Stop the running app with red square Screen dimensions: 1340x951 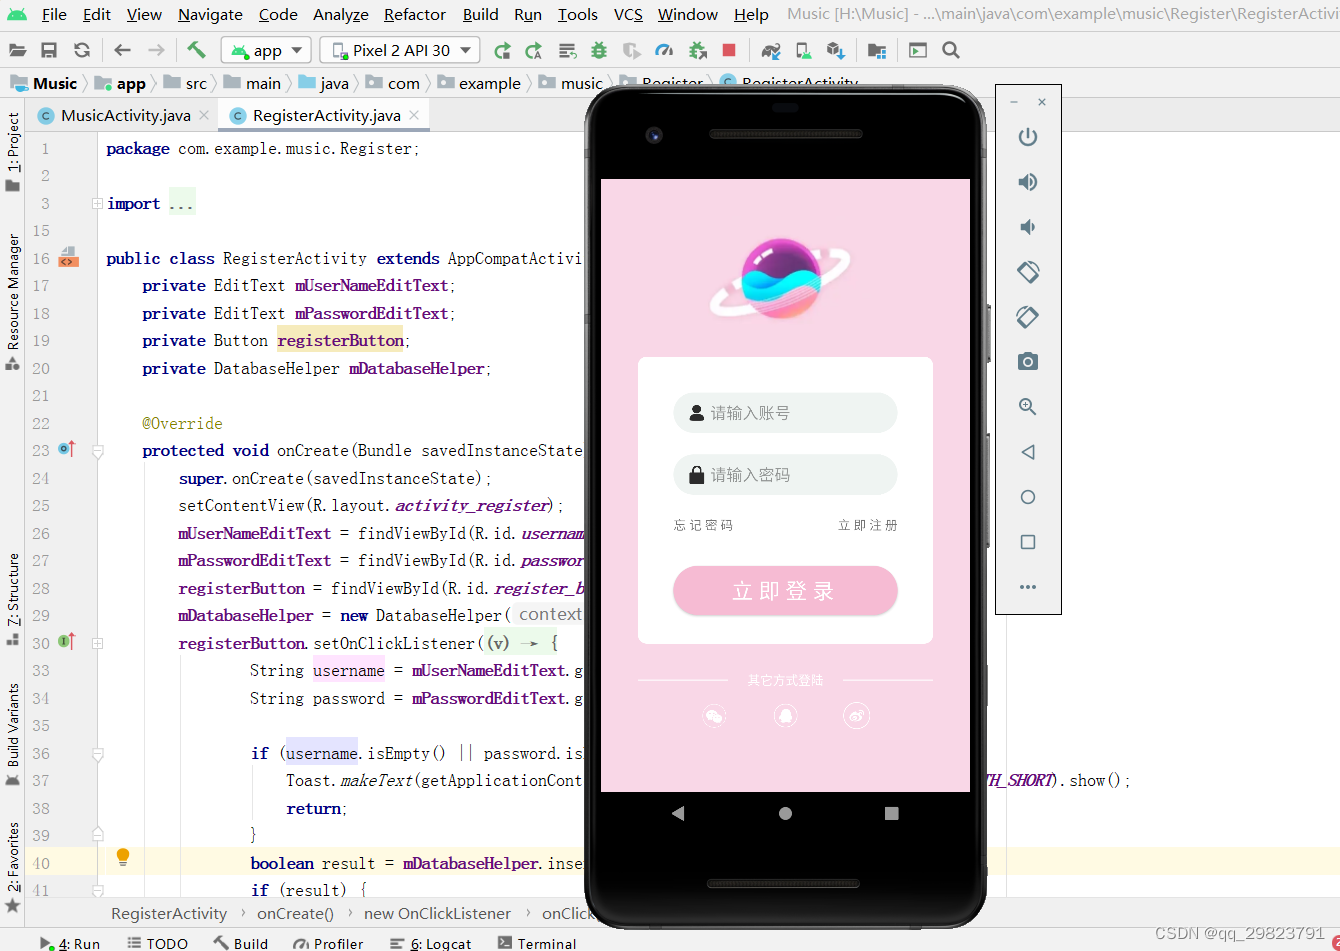coord(729,50)
